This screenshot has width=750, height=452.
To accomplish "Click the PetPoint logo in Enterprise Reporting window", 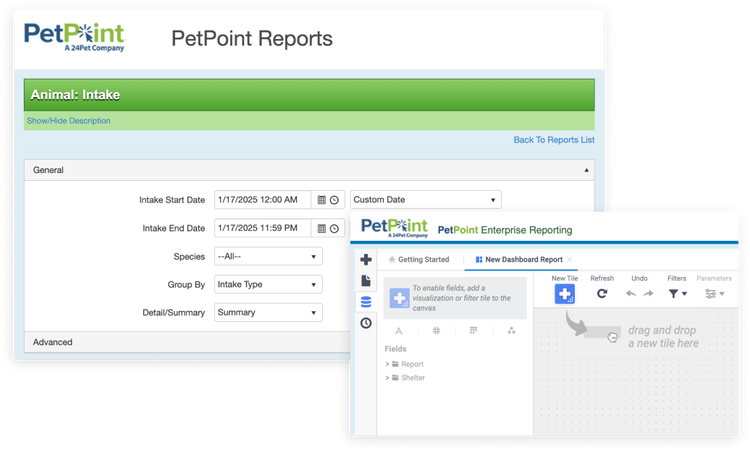I will [394, 228].
